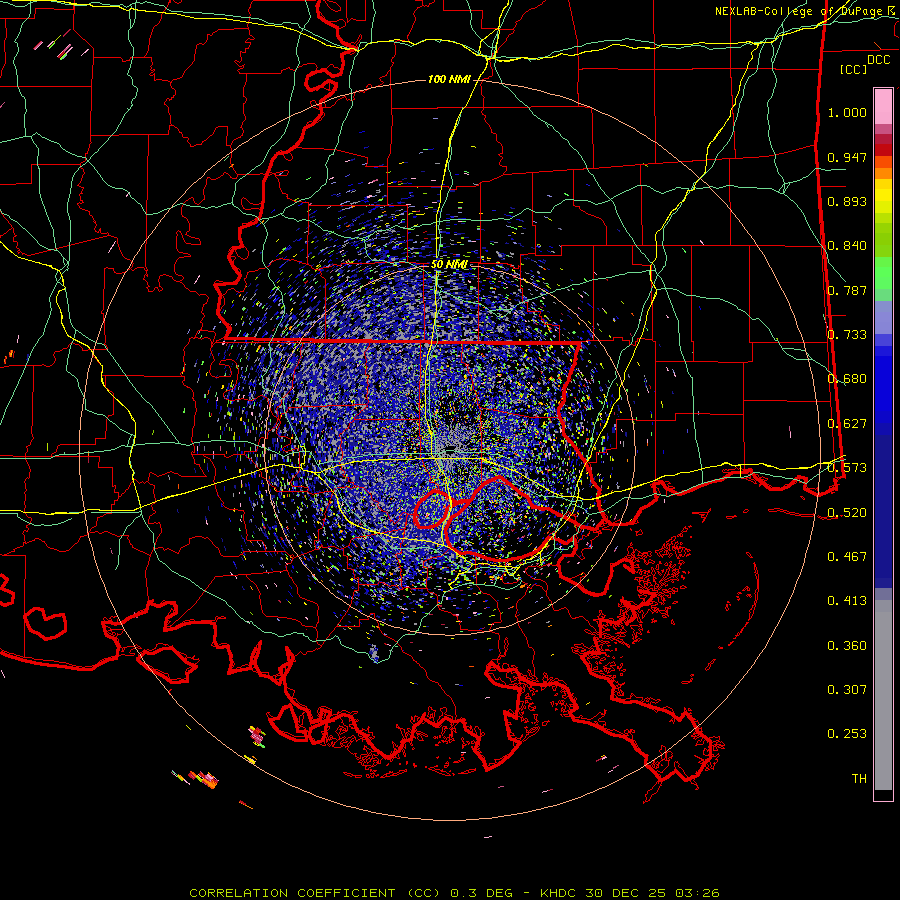Click the 50 NMI range ring label
Viewport: 900px width, 900px height.
coord(449,265)
